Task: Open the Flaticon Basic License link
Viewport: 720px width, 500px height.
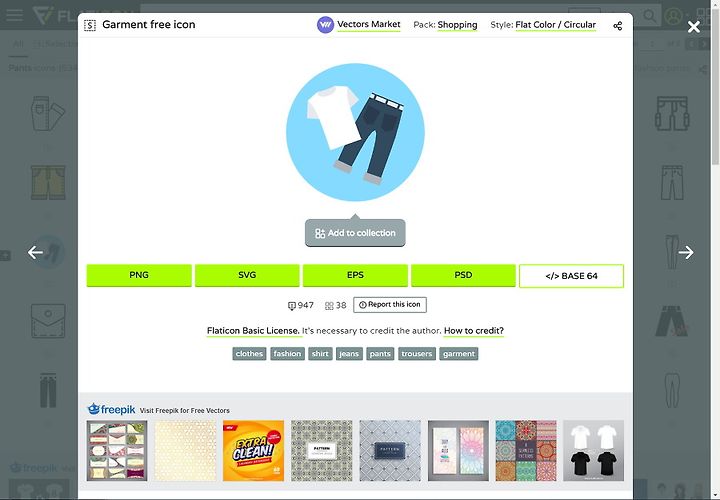Action: pos(253,331)
